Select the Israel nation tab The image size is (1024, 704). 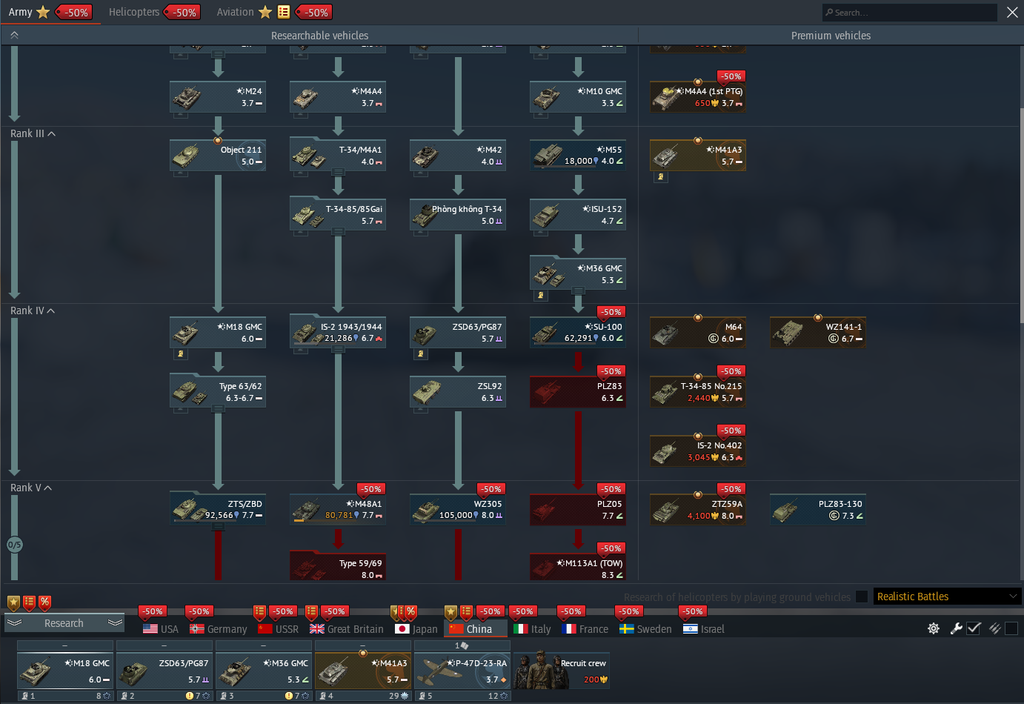pos(704,629)
